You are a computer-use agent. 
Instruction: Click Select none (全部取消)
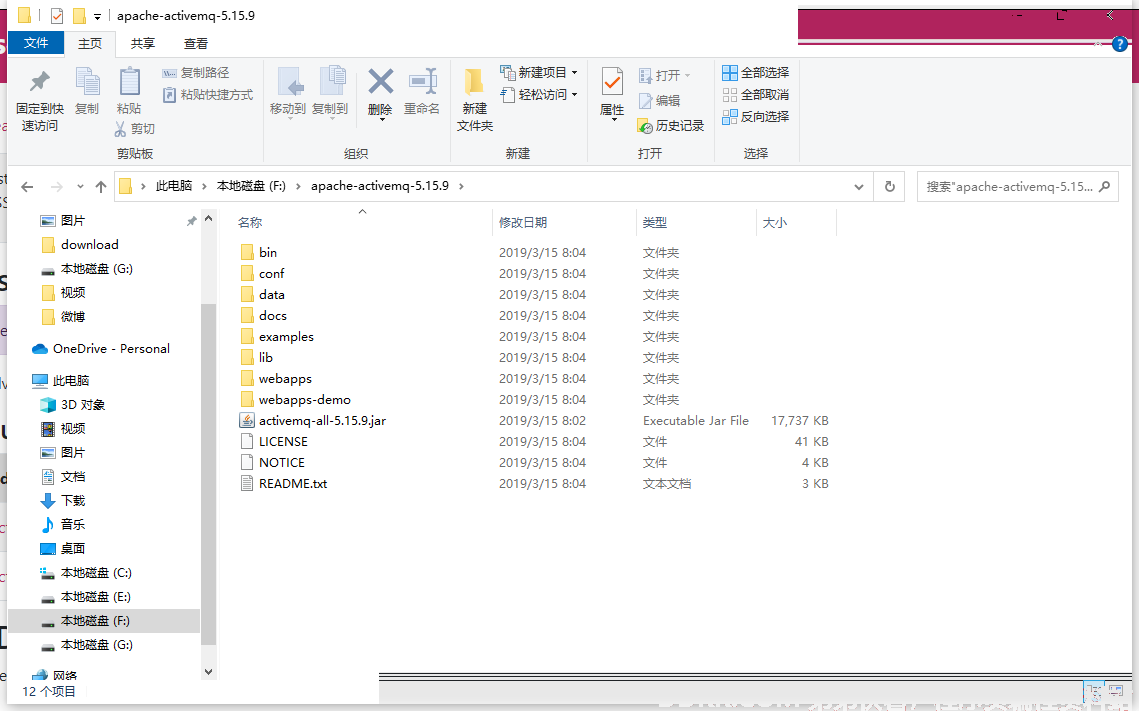[755, 94]
